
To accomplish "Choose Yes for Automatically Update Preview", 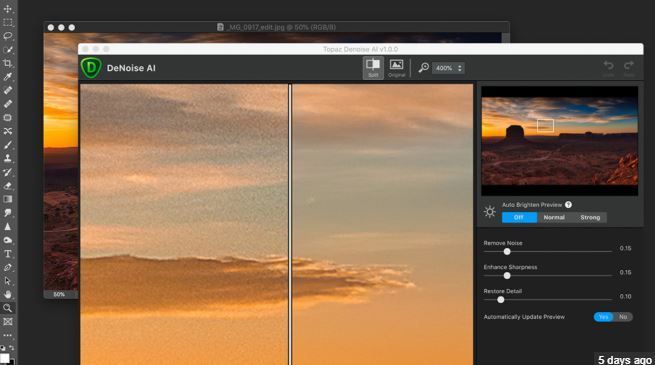I will point(603,317).
